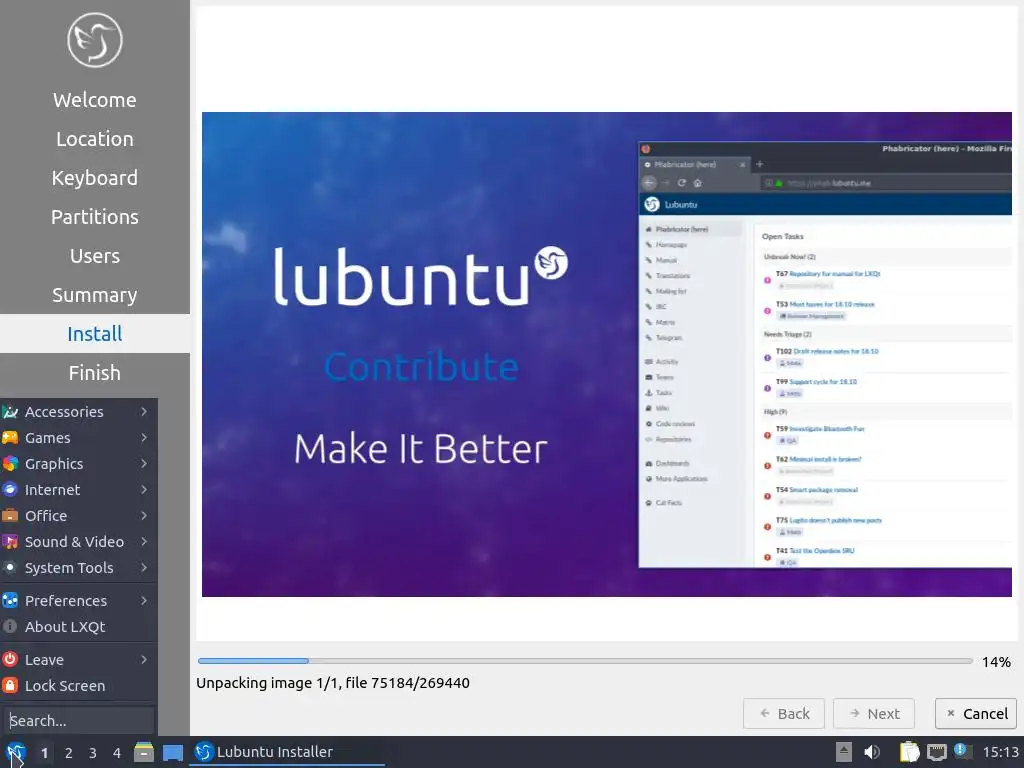Viewport: 1024px width, 768px height.
Task: Click the Graphics category icon
Action: point(10,464)
